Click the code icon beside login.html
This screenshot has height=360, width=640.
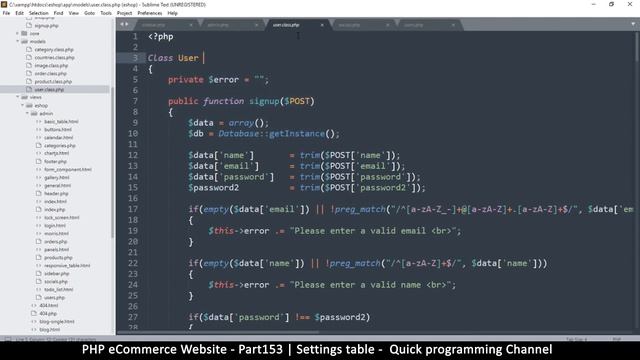click(39, 225)
